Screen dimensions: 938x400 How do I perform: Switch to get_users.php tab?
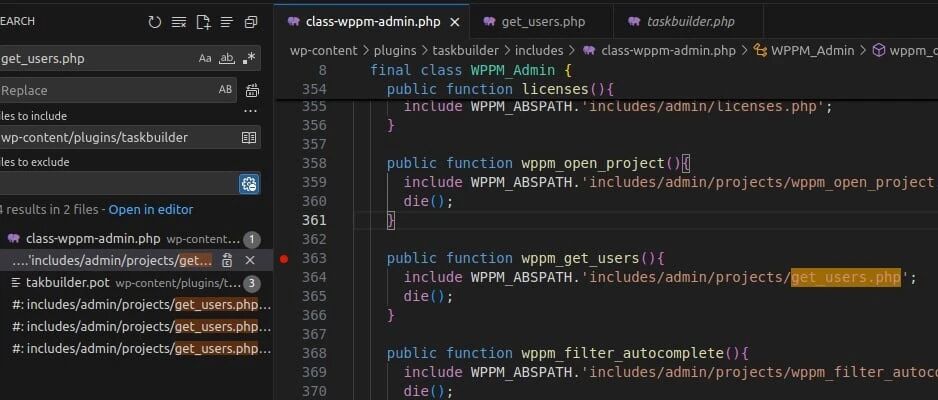pos(541,22)
